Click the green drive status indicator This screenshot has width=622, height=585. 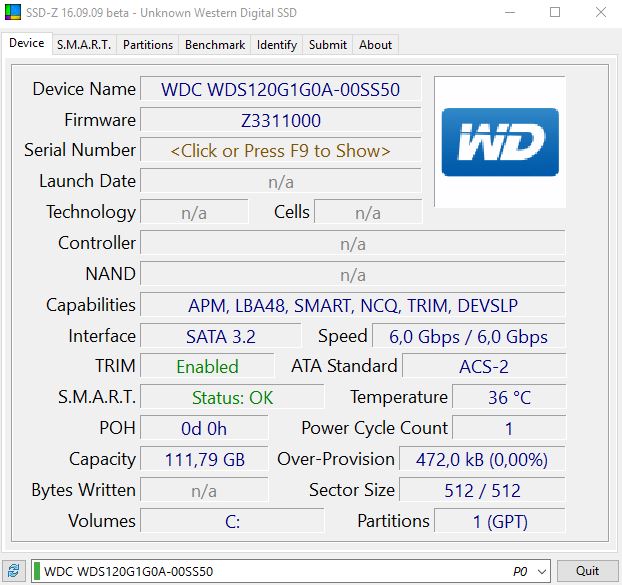click(x=36, y=571)
